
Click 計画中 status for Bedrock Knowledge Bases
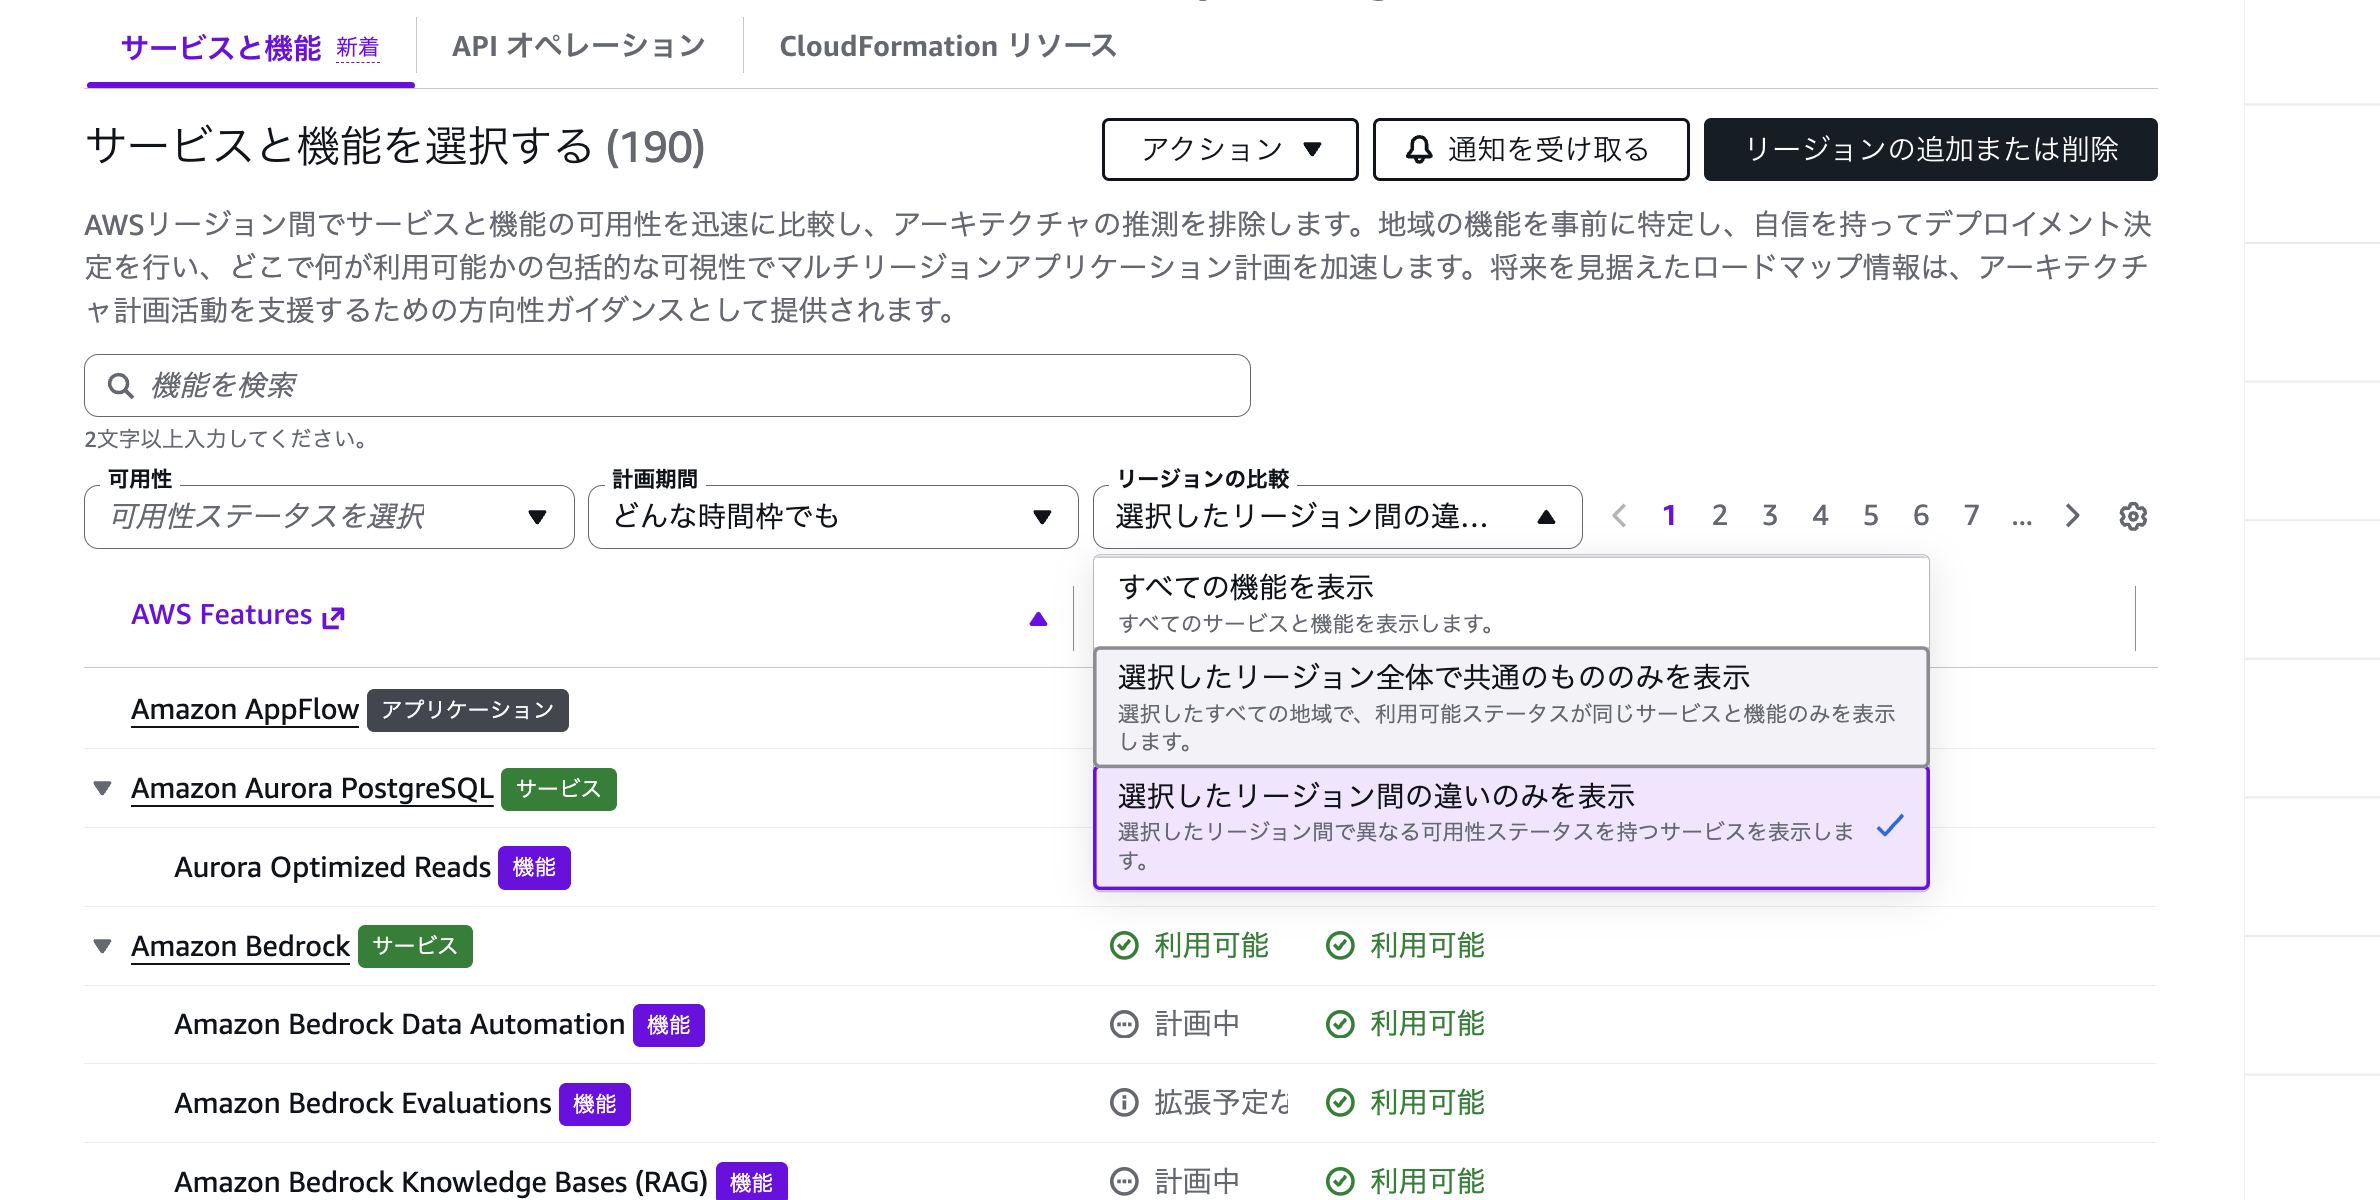(x=1175, y=1181)
